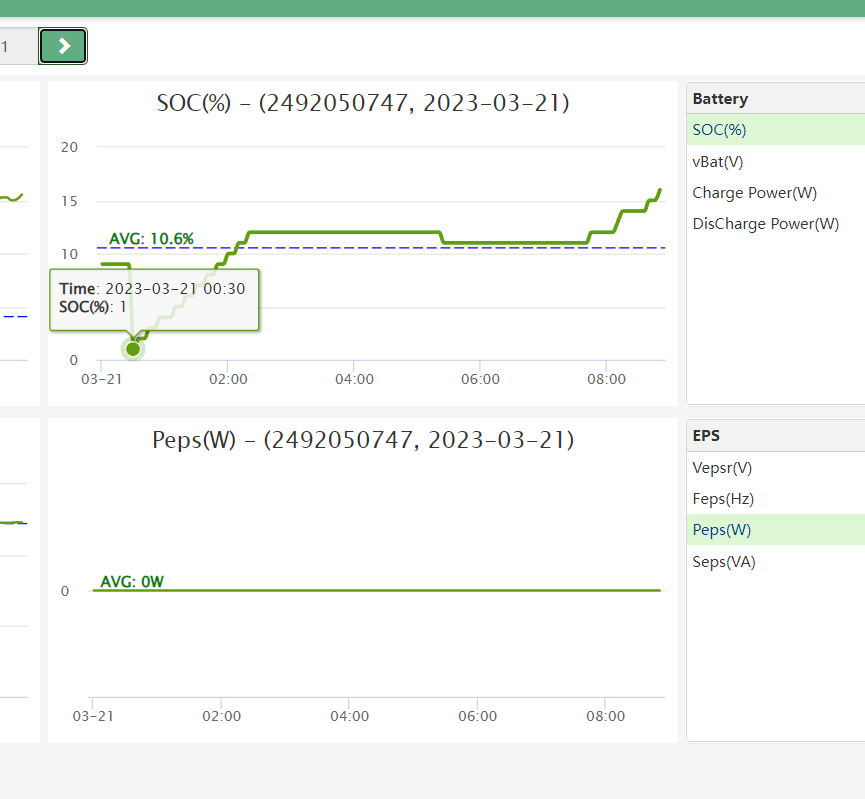Click the 06:00 axis label on Peps chart
This screenshot has height=799, width=865.
(x=478, y=716)
